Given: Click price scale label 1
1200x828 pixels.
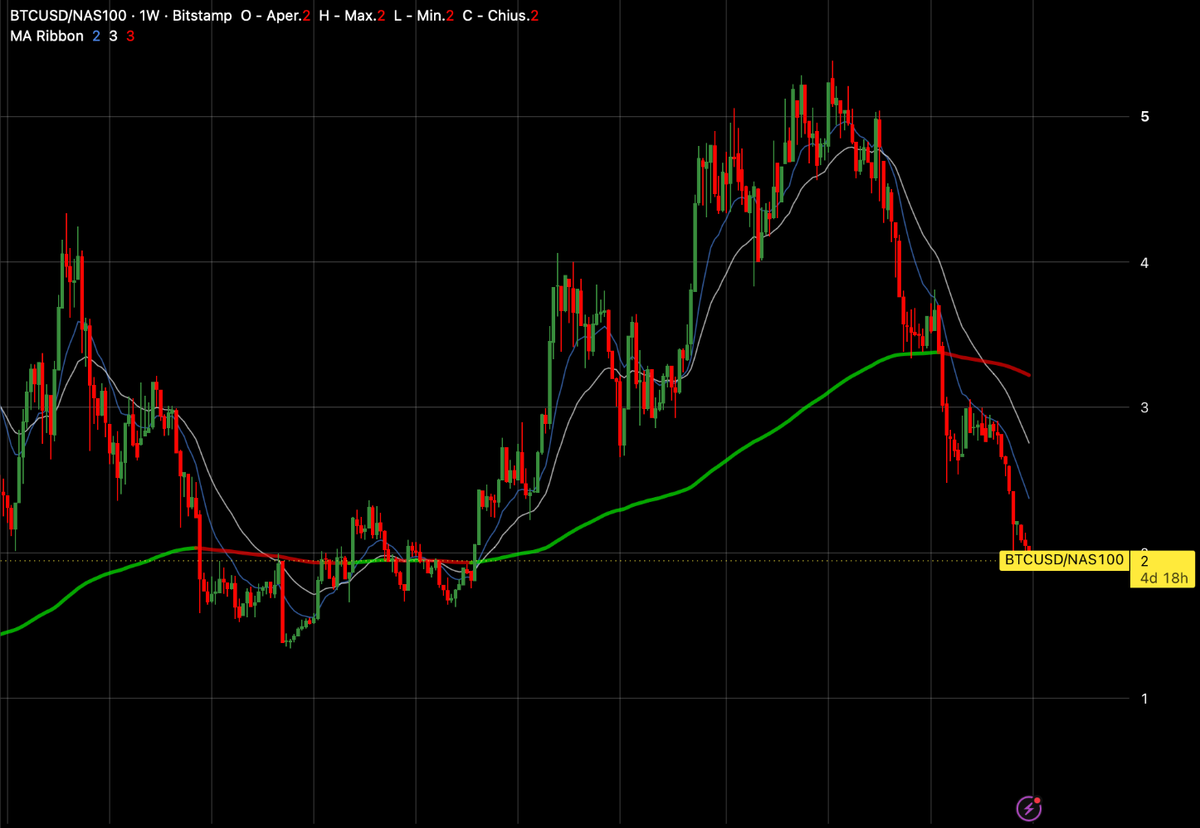Looking at the screenshot, I should 1144,698.
